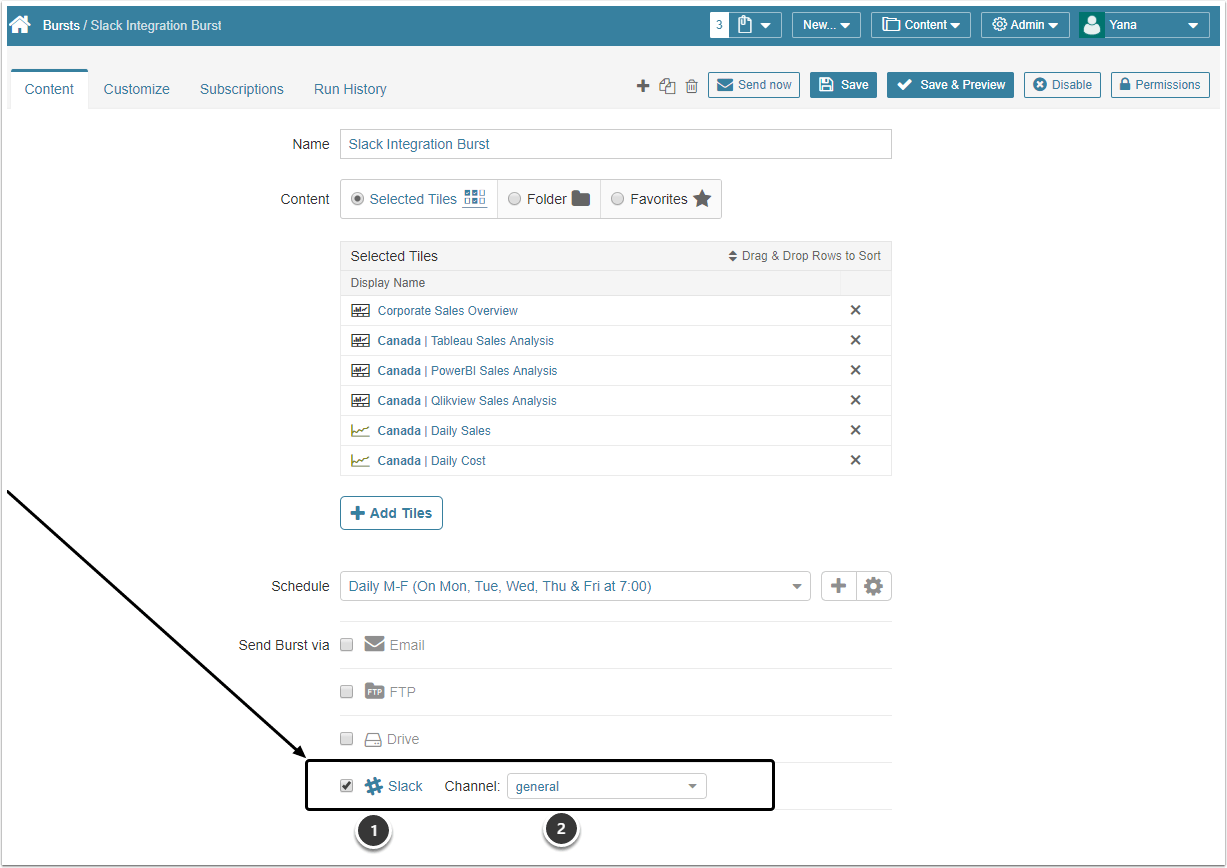Screen dimensions: 1227x868
Task: Open the Admin menu
Action: pyautogui.click(x=1025, y=25)
